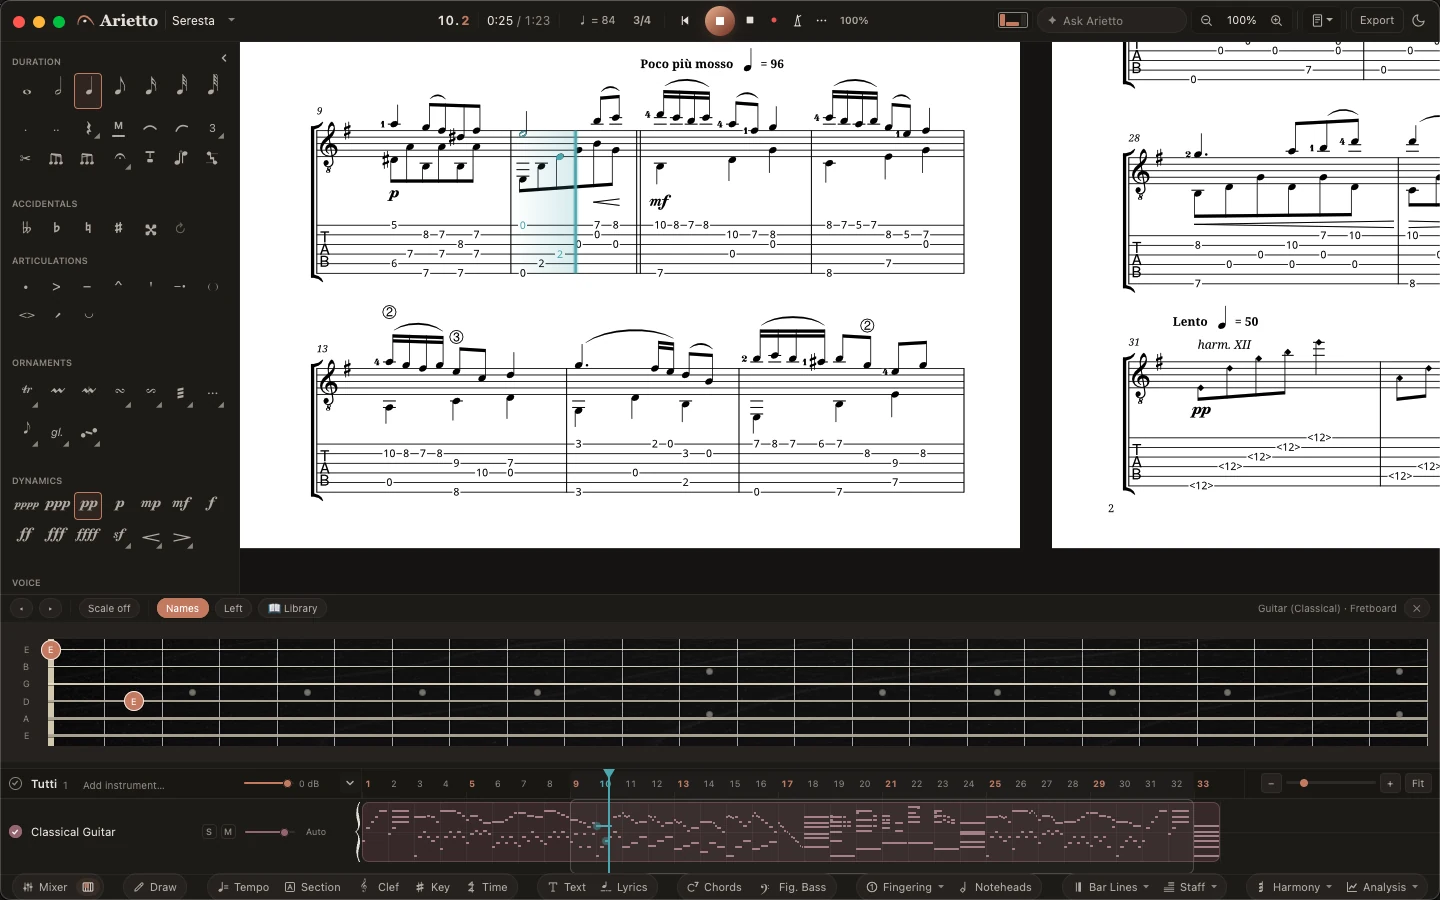Solo the Classical Guitar track
The image size is (1440, 900).
[x=209, y=832]
